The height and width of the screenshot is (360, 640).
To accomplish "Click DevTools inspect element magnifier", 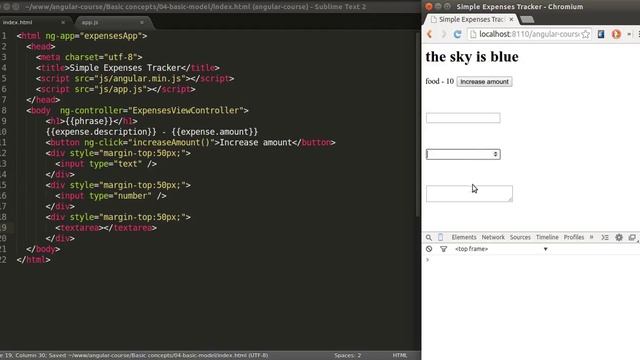I will click(429, 238).
